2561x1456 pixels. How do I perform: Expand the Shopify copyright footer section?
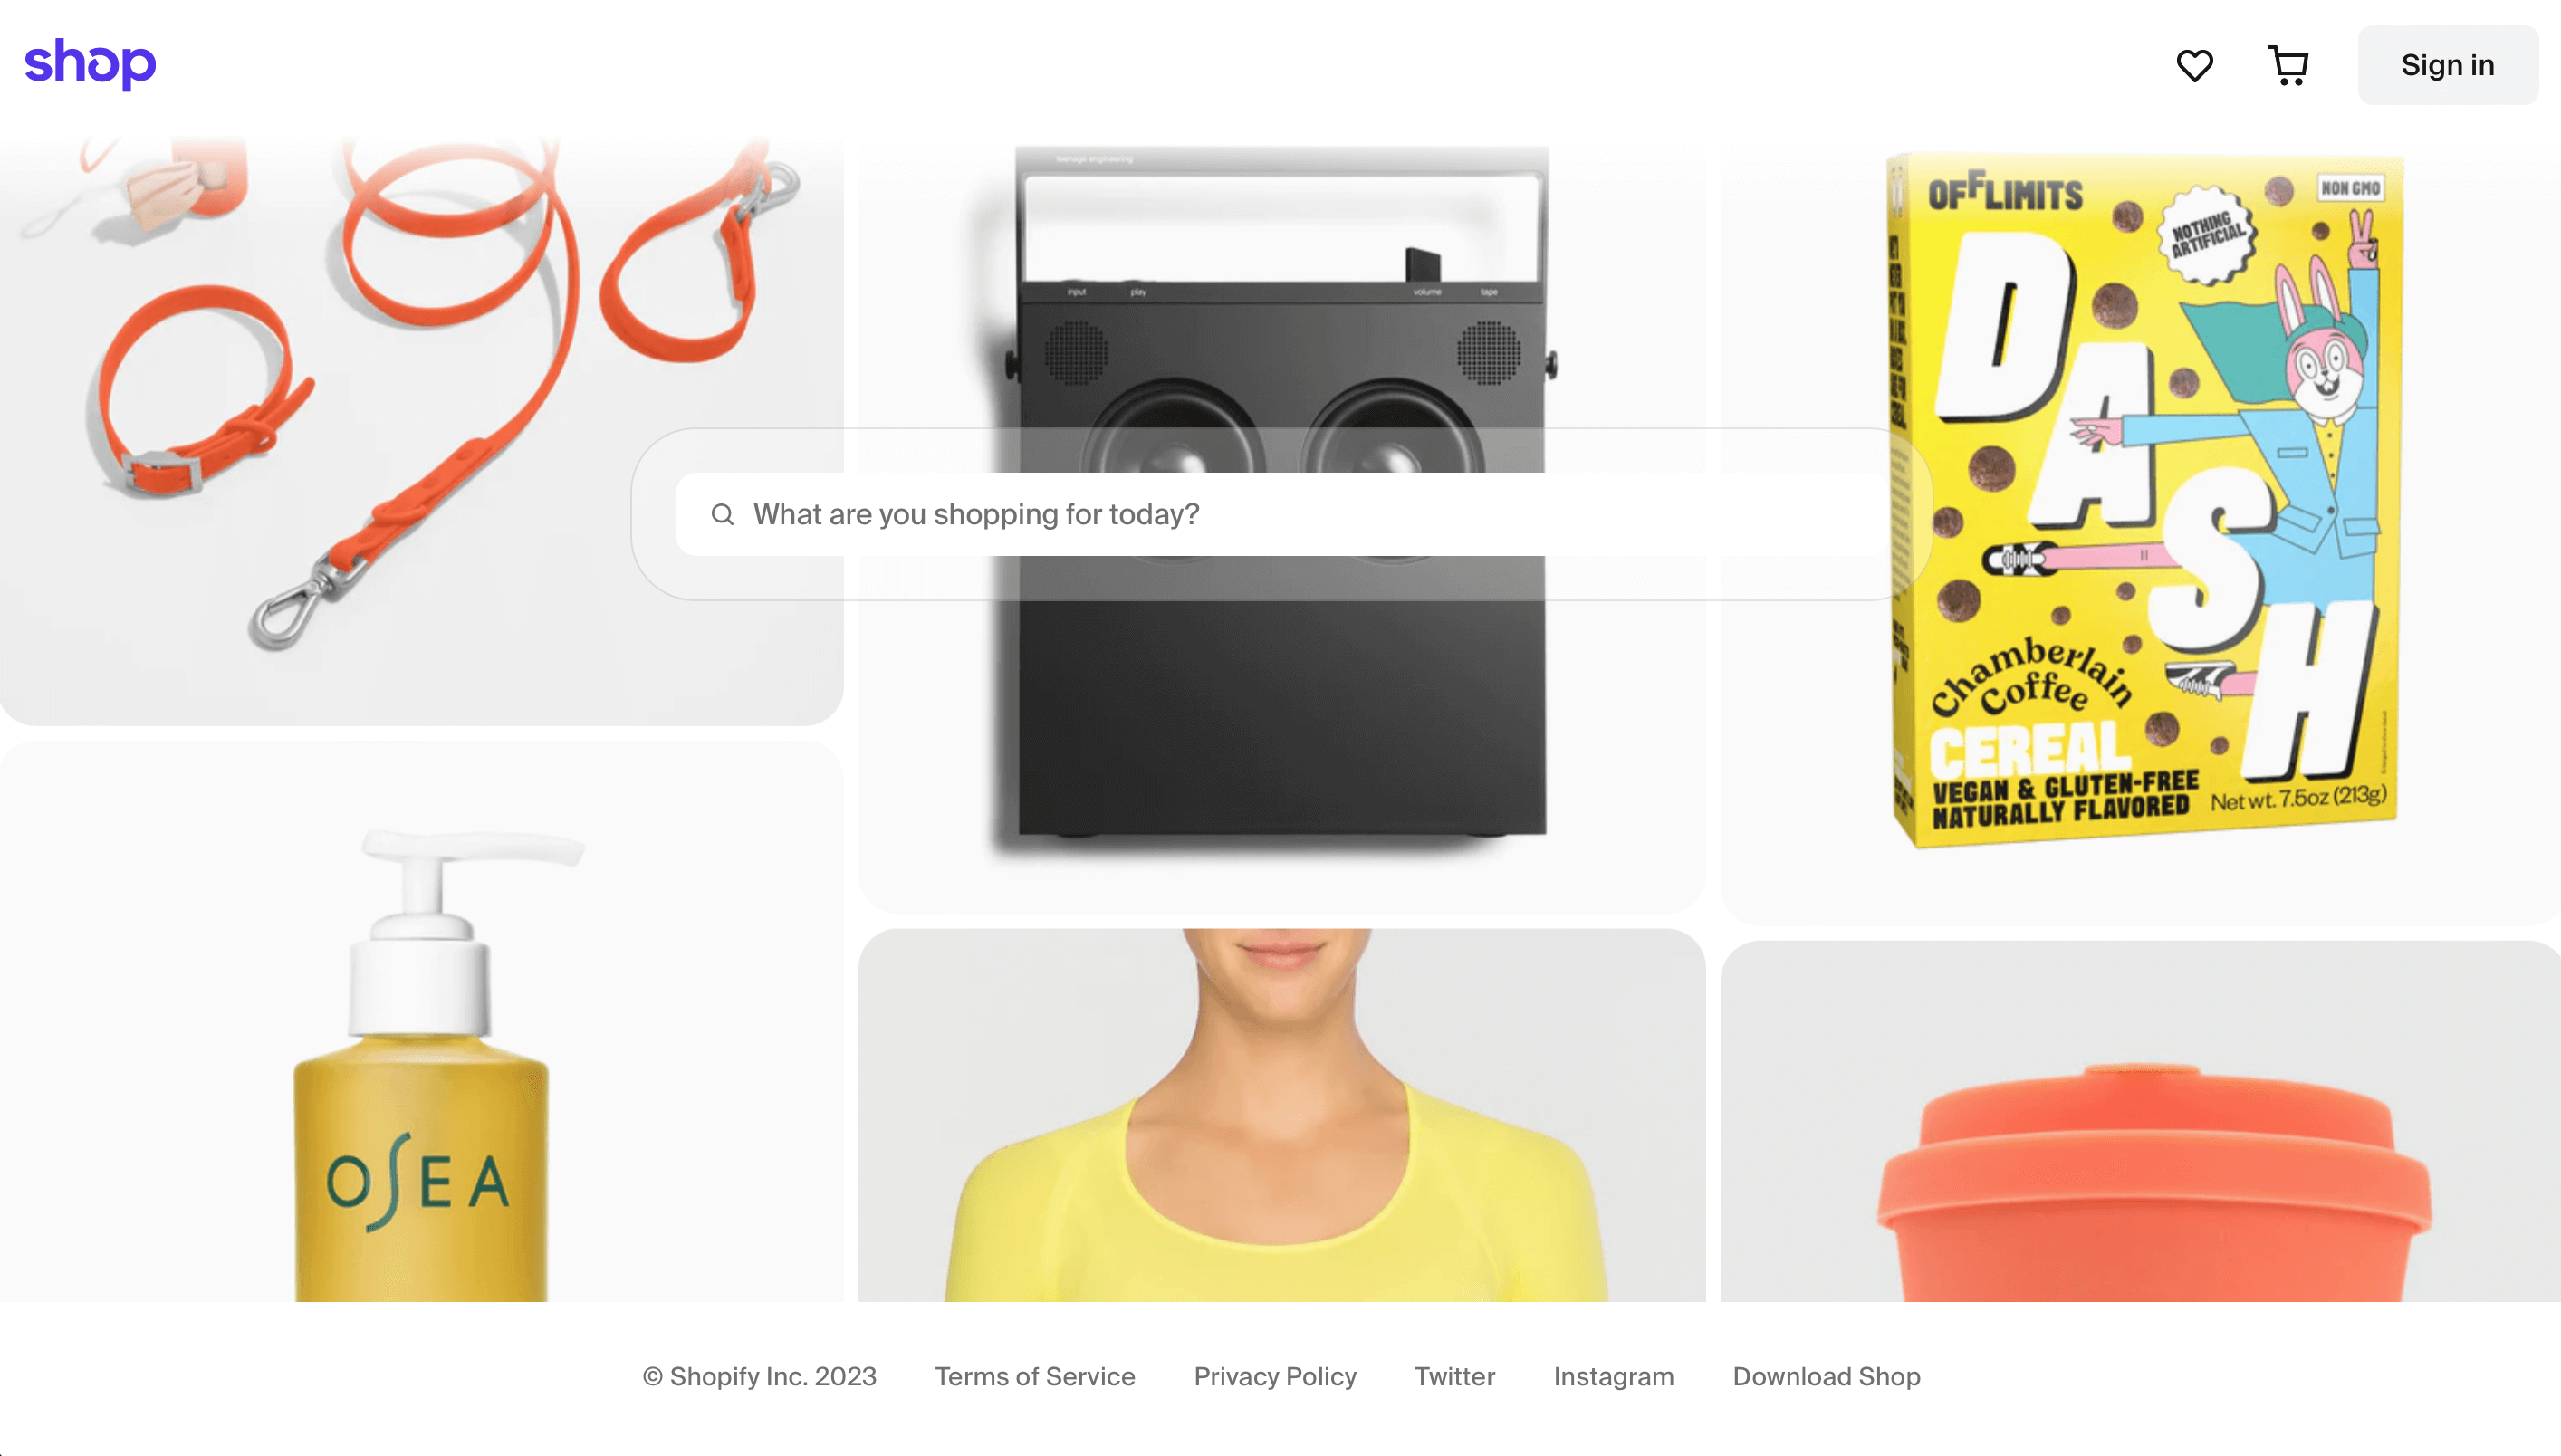[x=758, y=1375]
